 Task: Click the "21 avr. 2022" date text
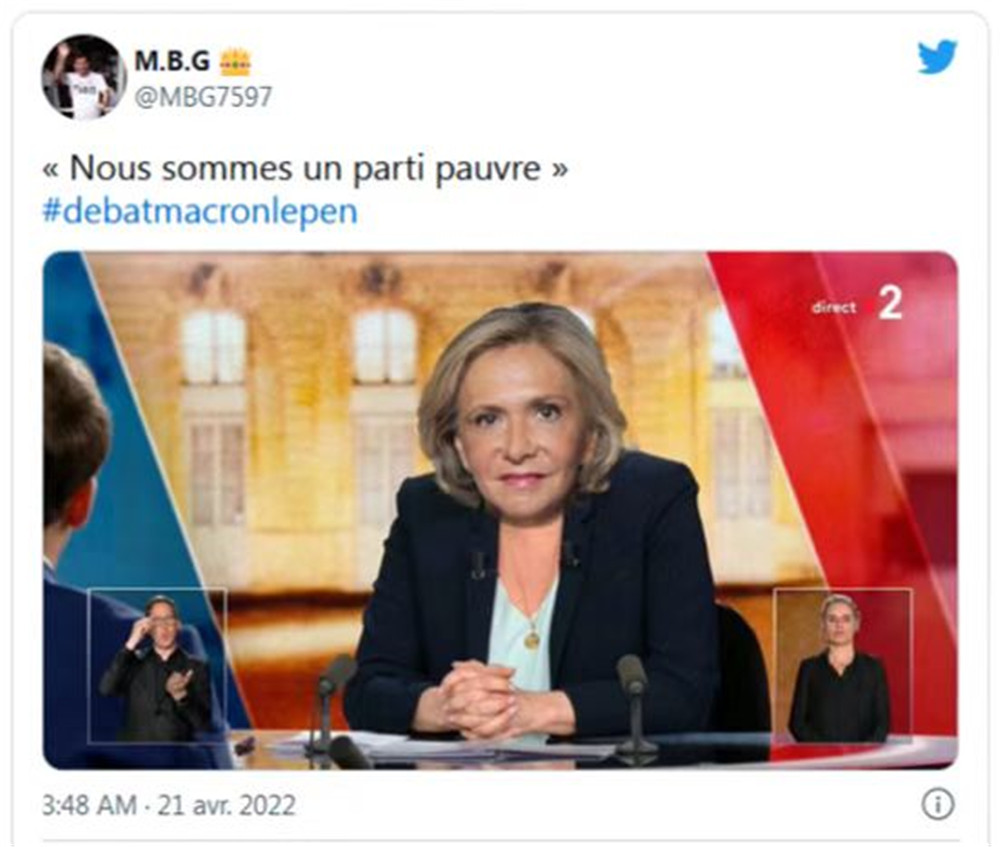click(x=226, y=805)
